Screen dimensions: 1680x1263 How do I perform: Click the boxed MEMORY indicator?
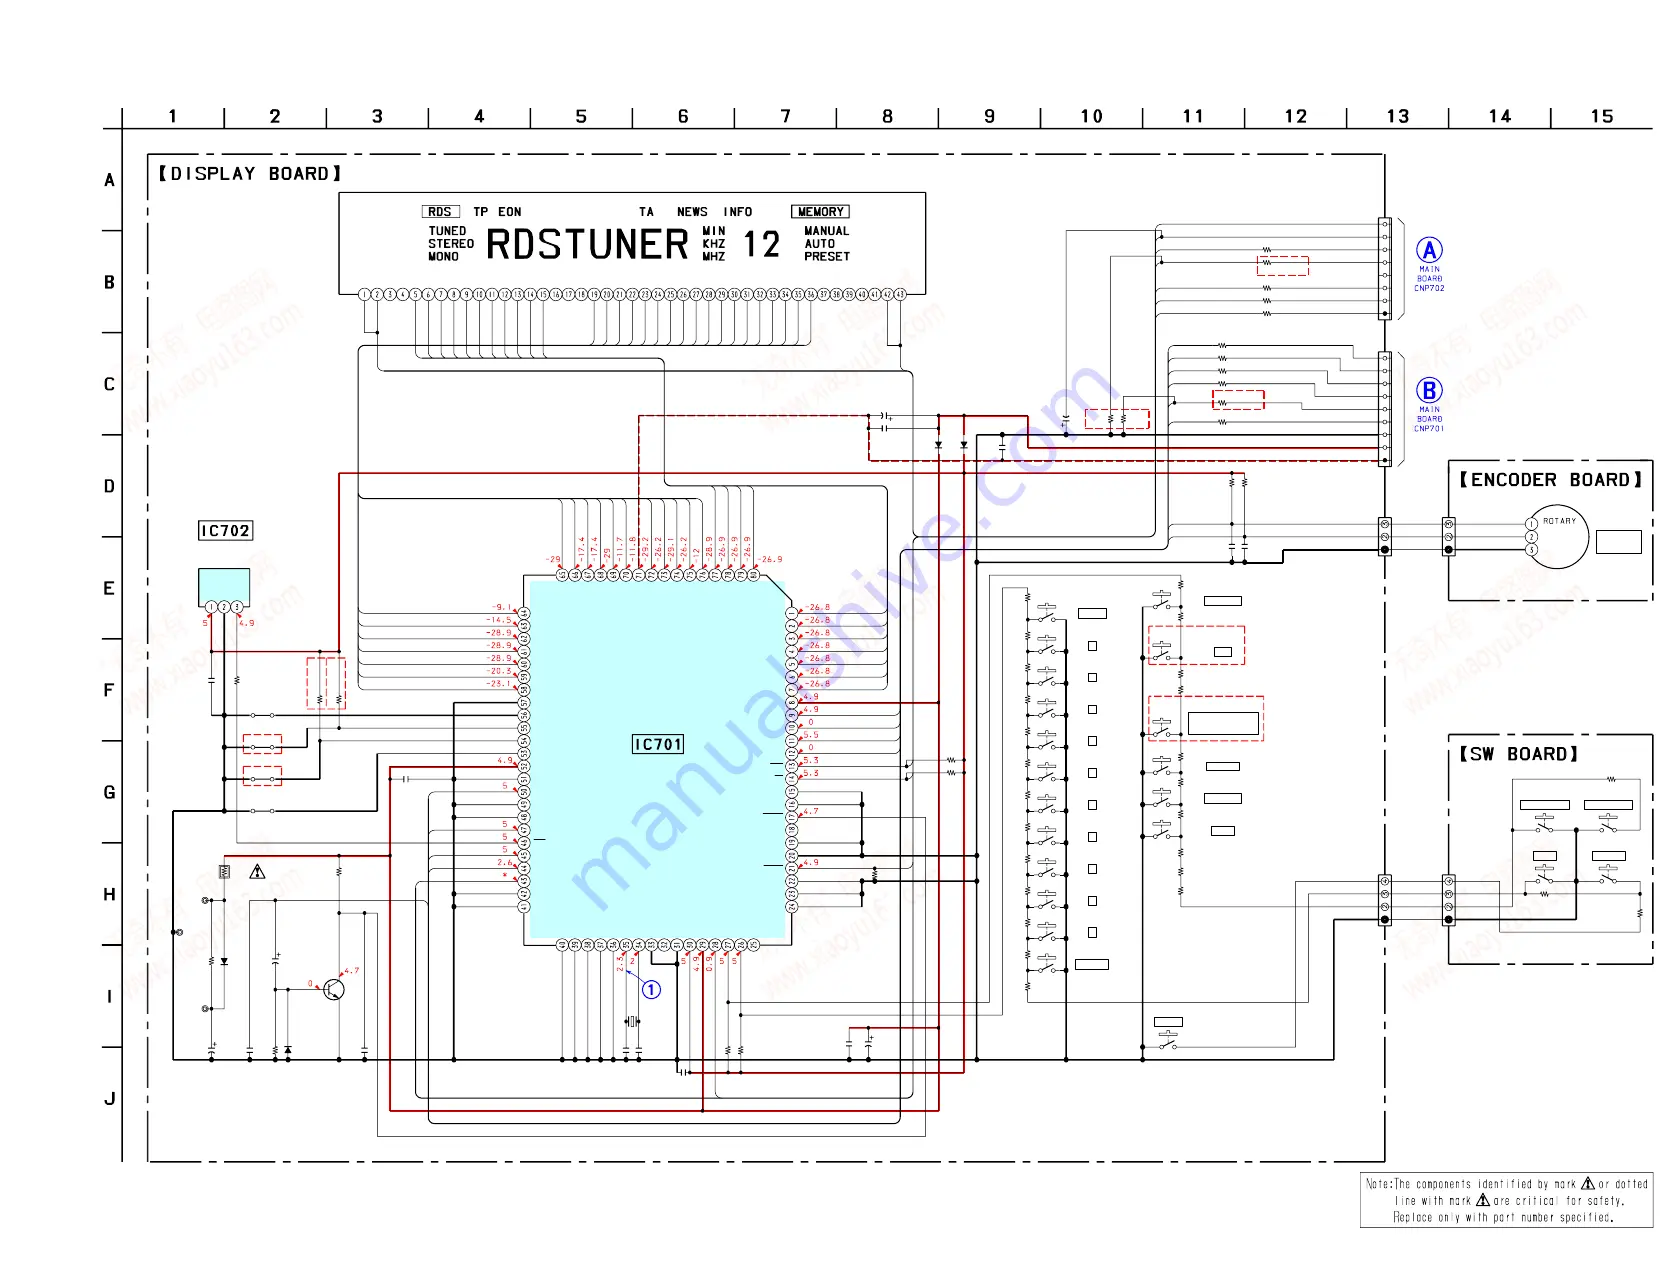(821, 212)
